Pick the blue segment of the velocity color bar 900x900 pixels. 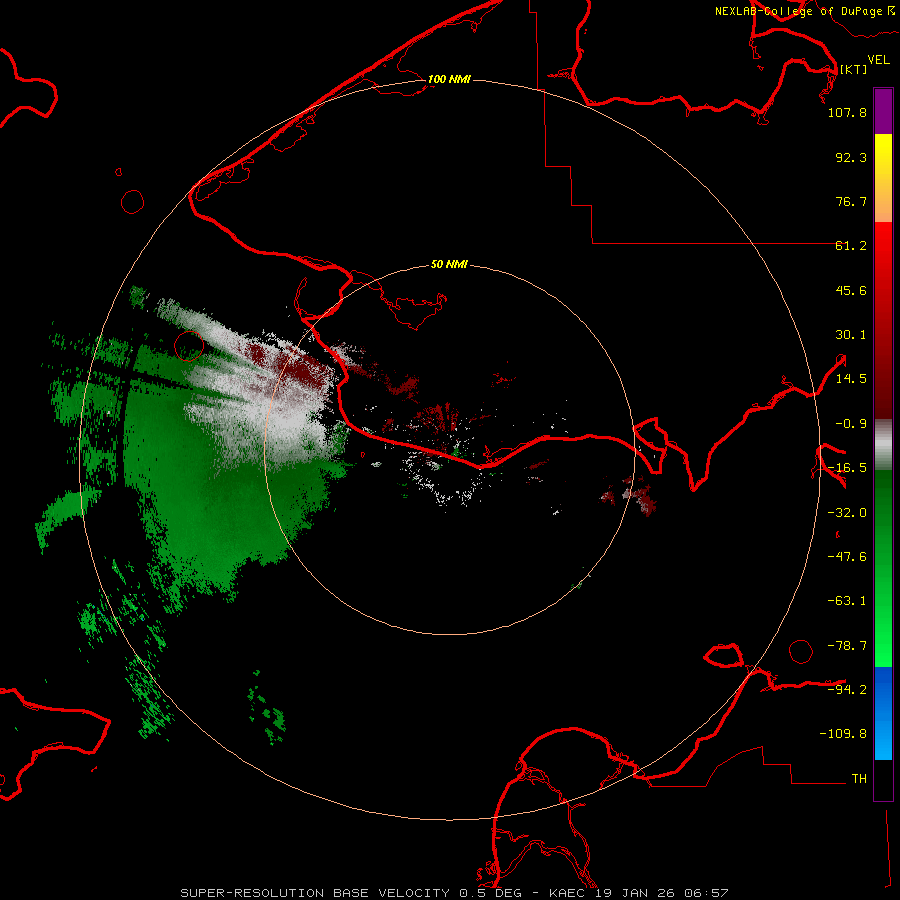coord(883,713)
